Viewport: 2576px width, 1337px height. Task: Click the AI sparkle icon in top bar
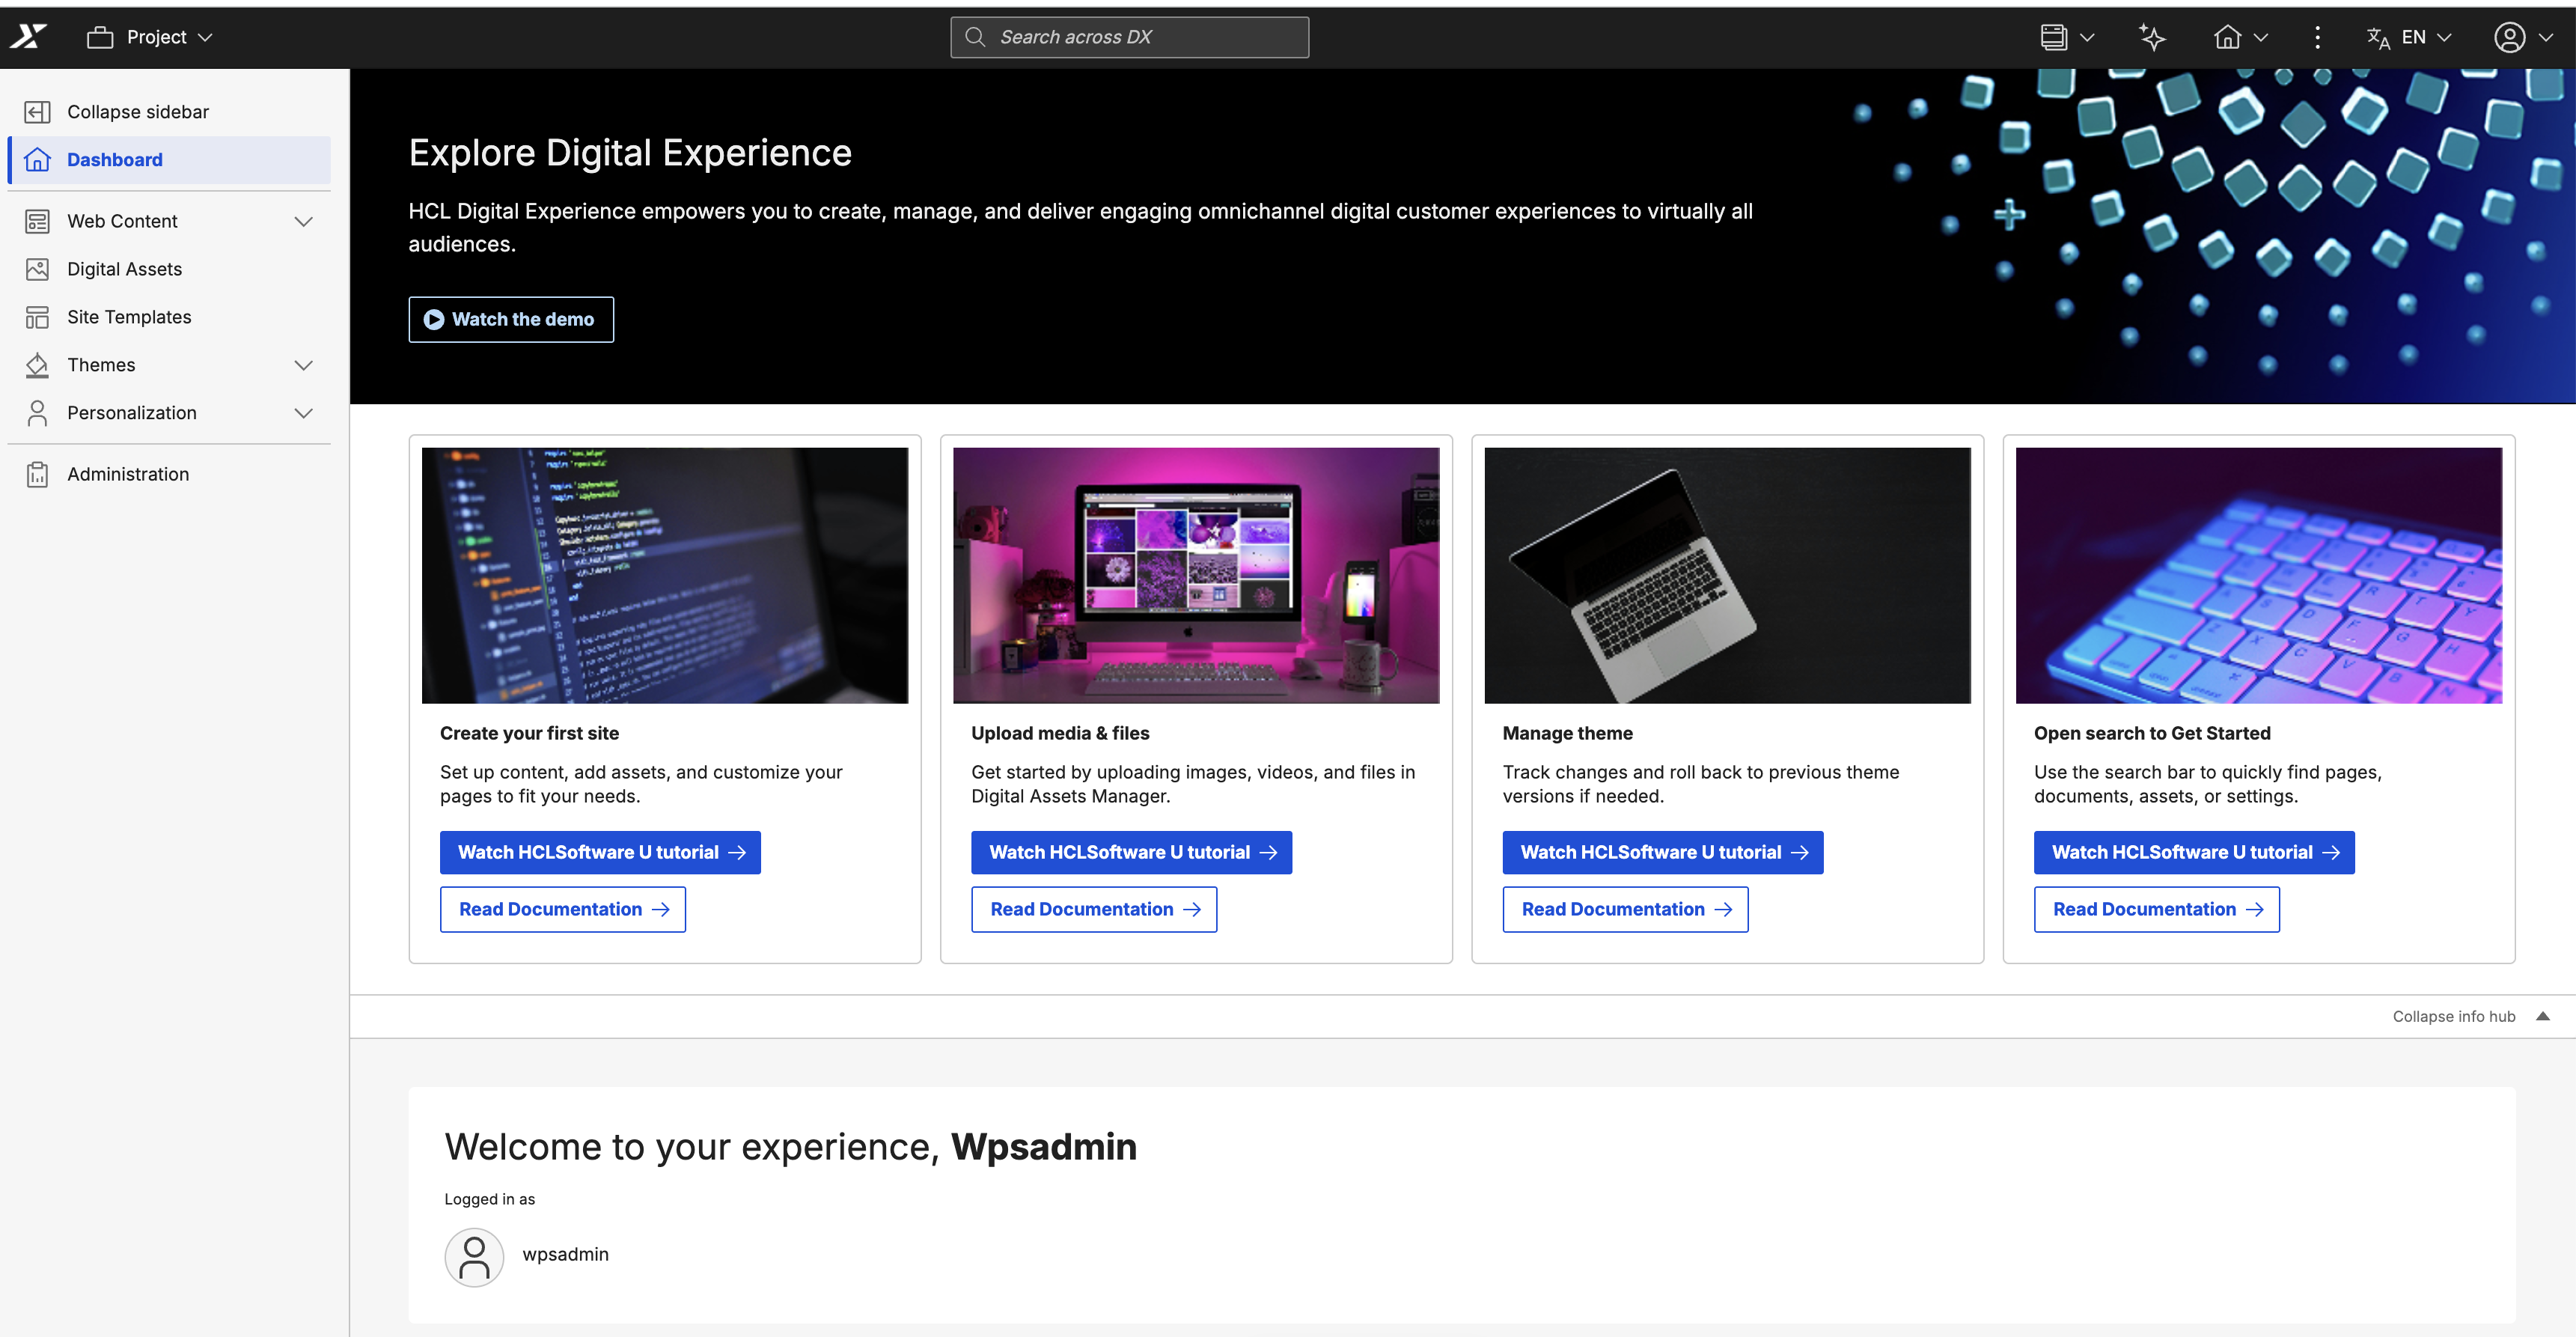2152,37
